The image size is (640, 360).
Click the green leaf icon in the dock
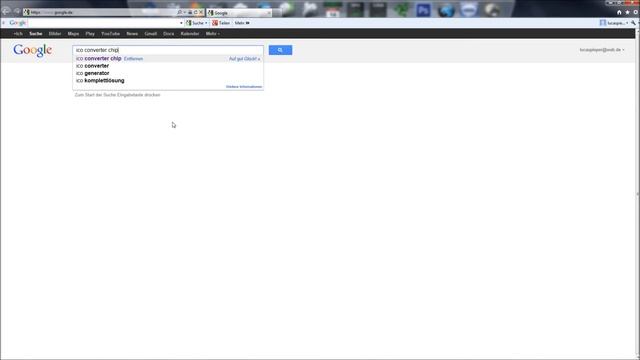(x=401, y=10)
